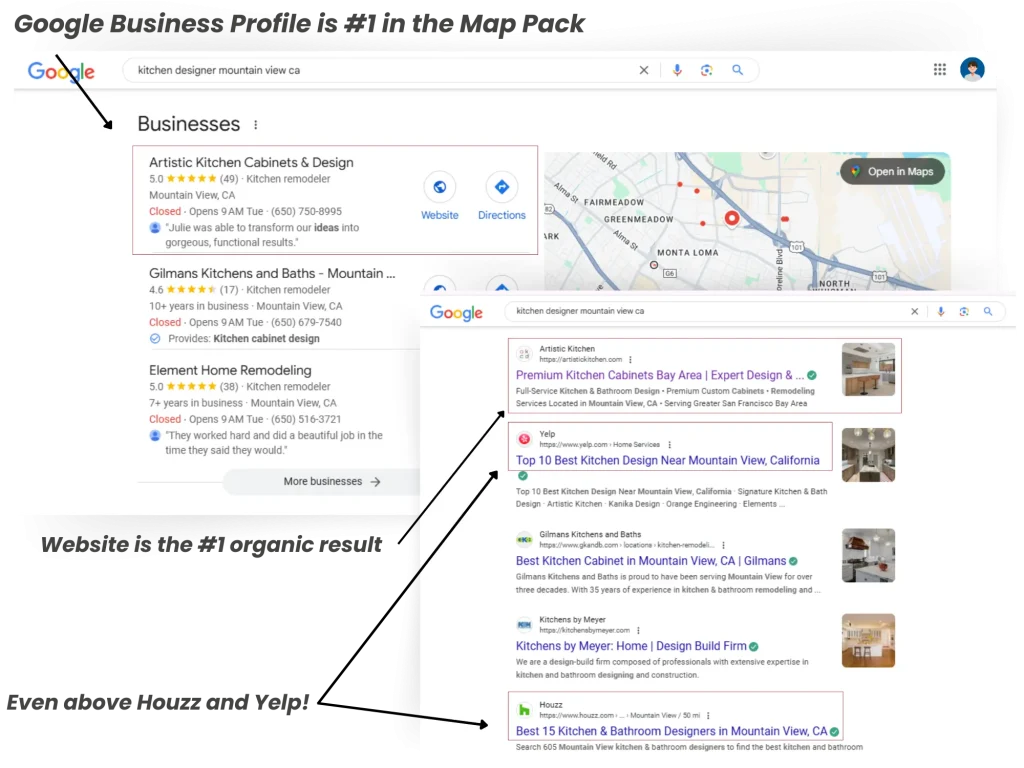
Task: Click green verified badge on Gilmans result
Action: (793, 561)
